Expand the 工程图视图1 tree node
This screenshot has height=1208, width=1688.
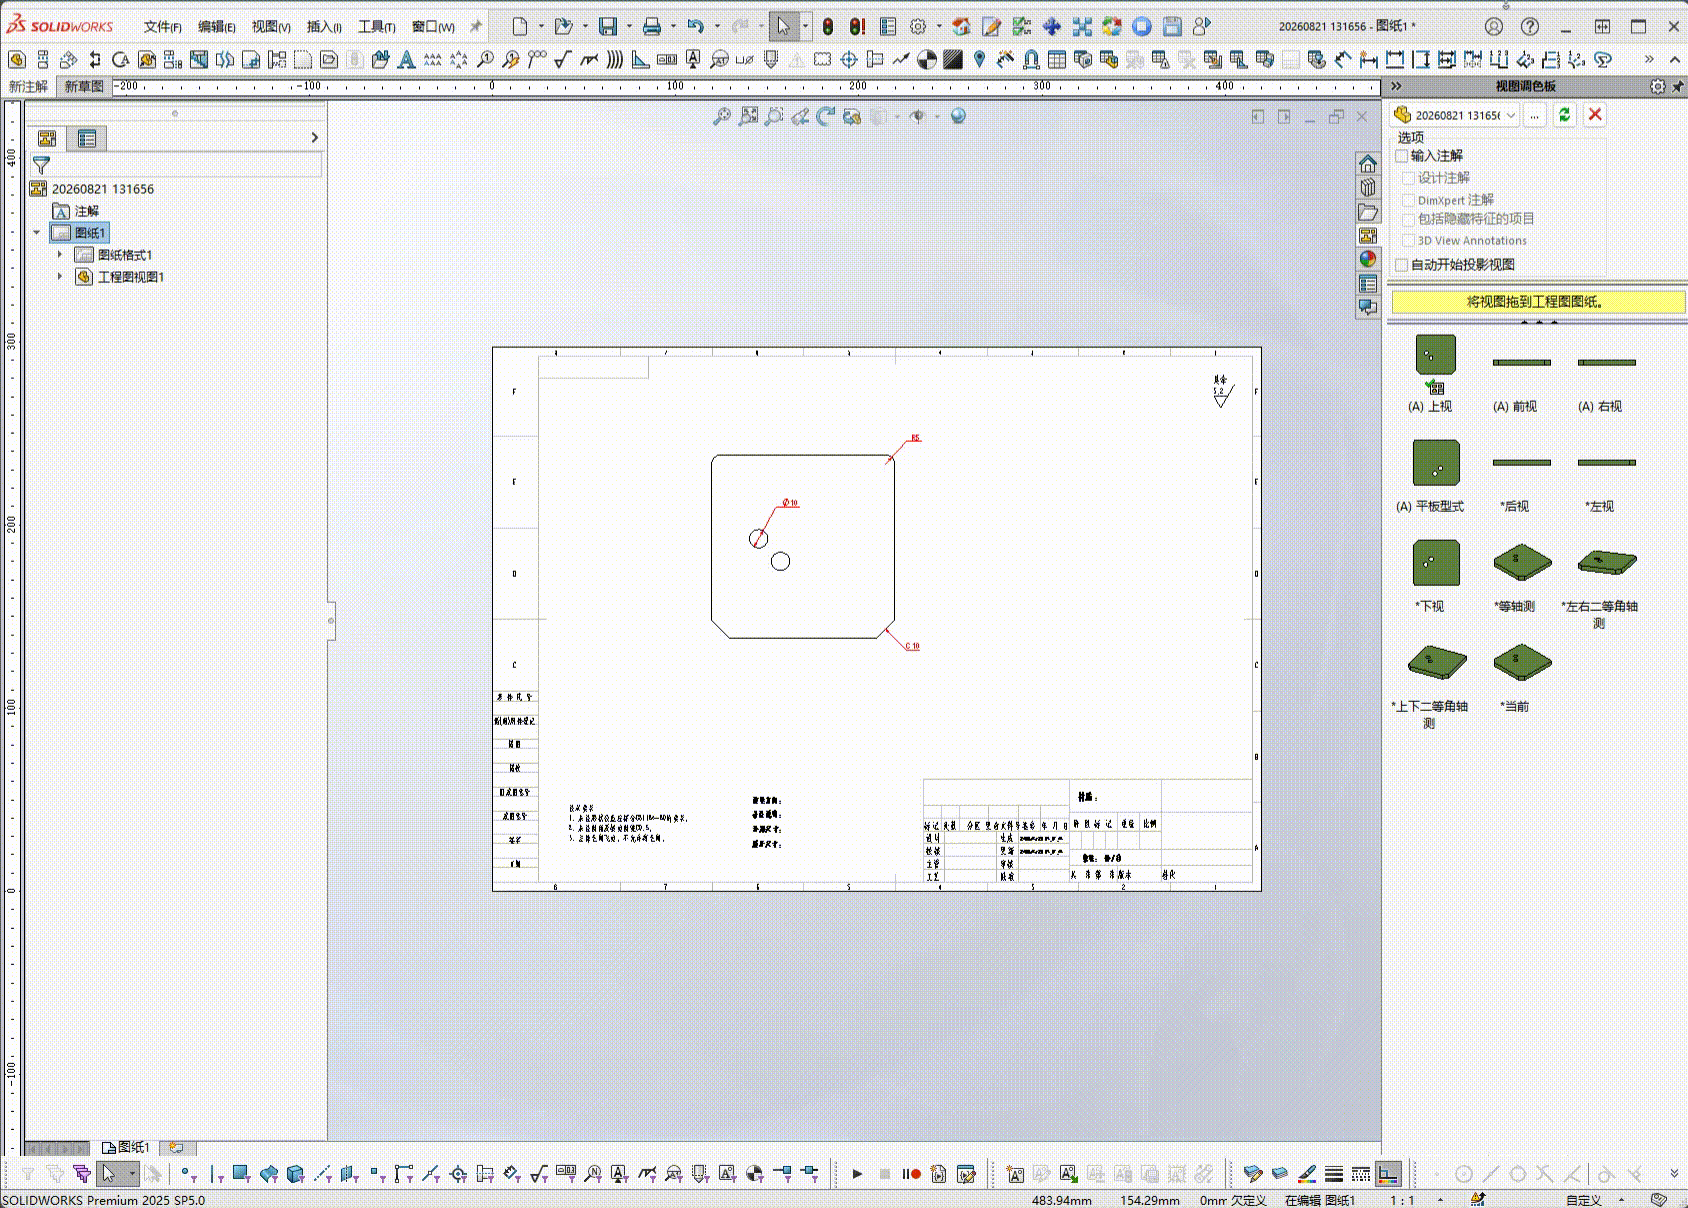60,277
